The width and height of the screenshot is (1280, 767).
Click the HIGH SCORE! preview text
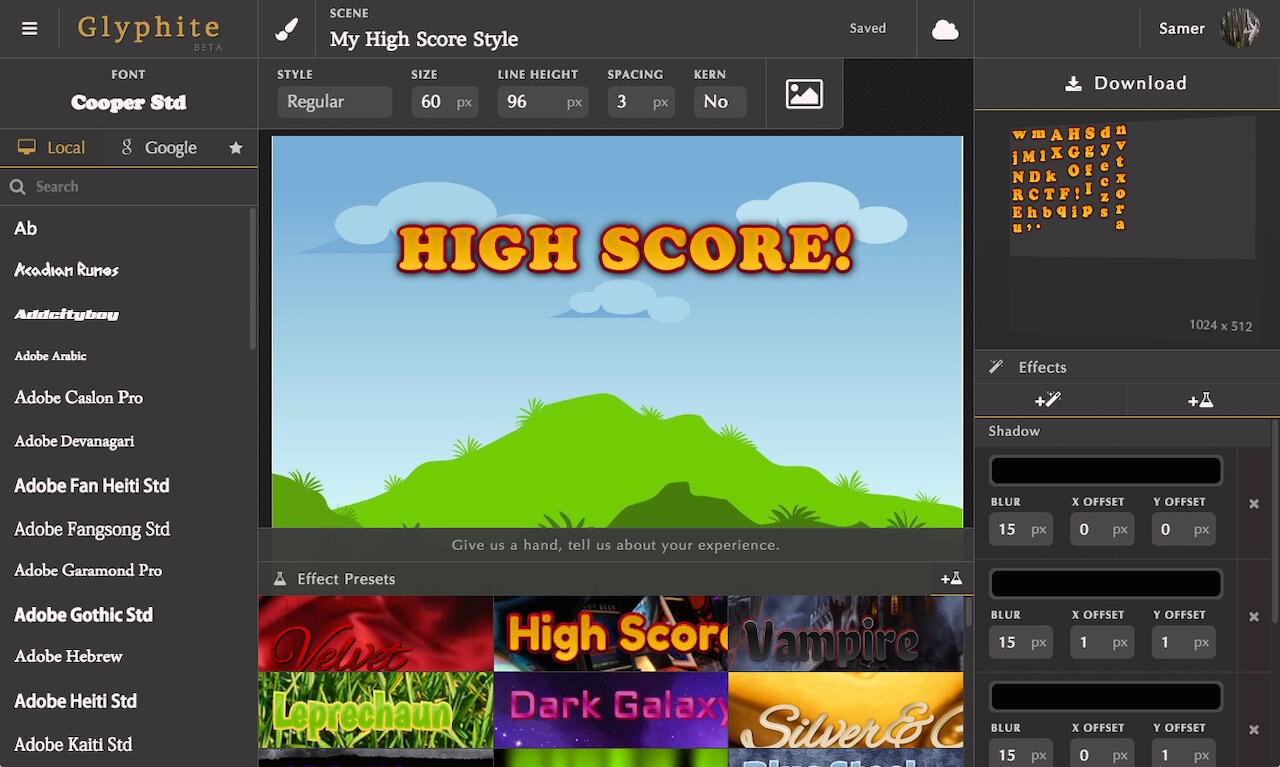point(625,250)
